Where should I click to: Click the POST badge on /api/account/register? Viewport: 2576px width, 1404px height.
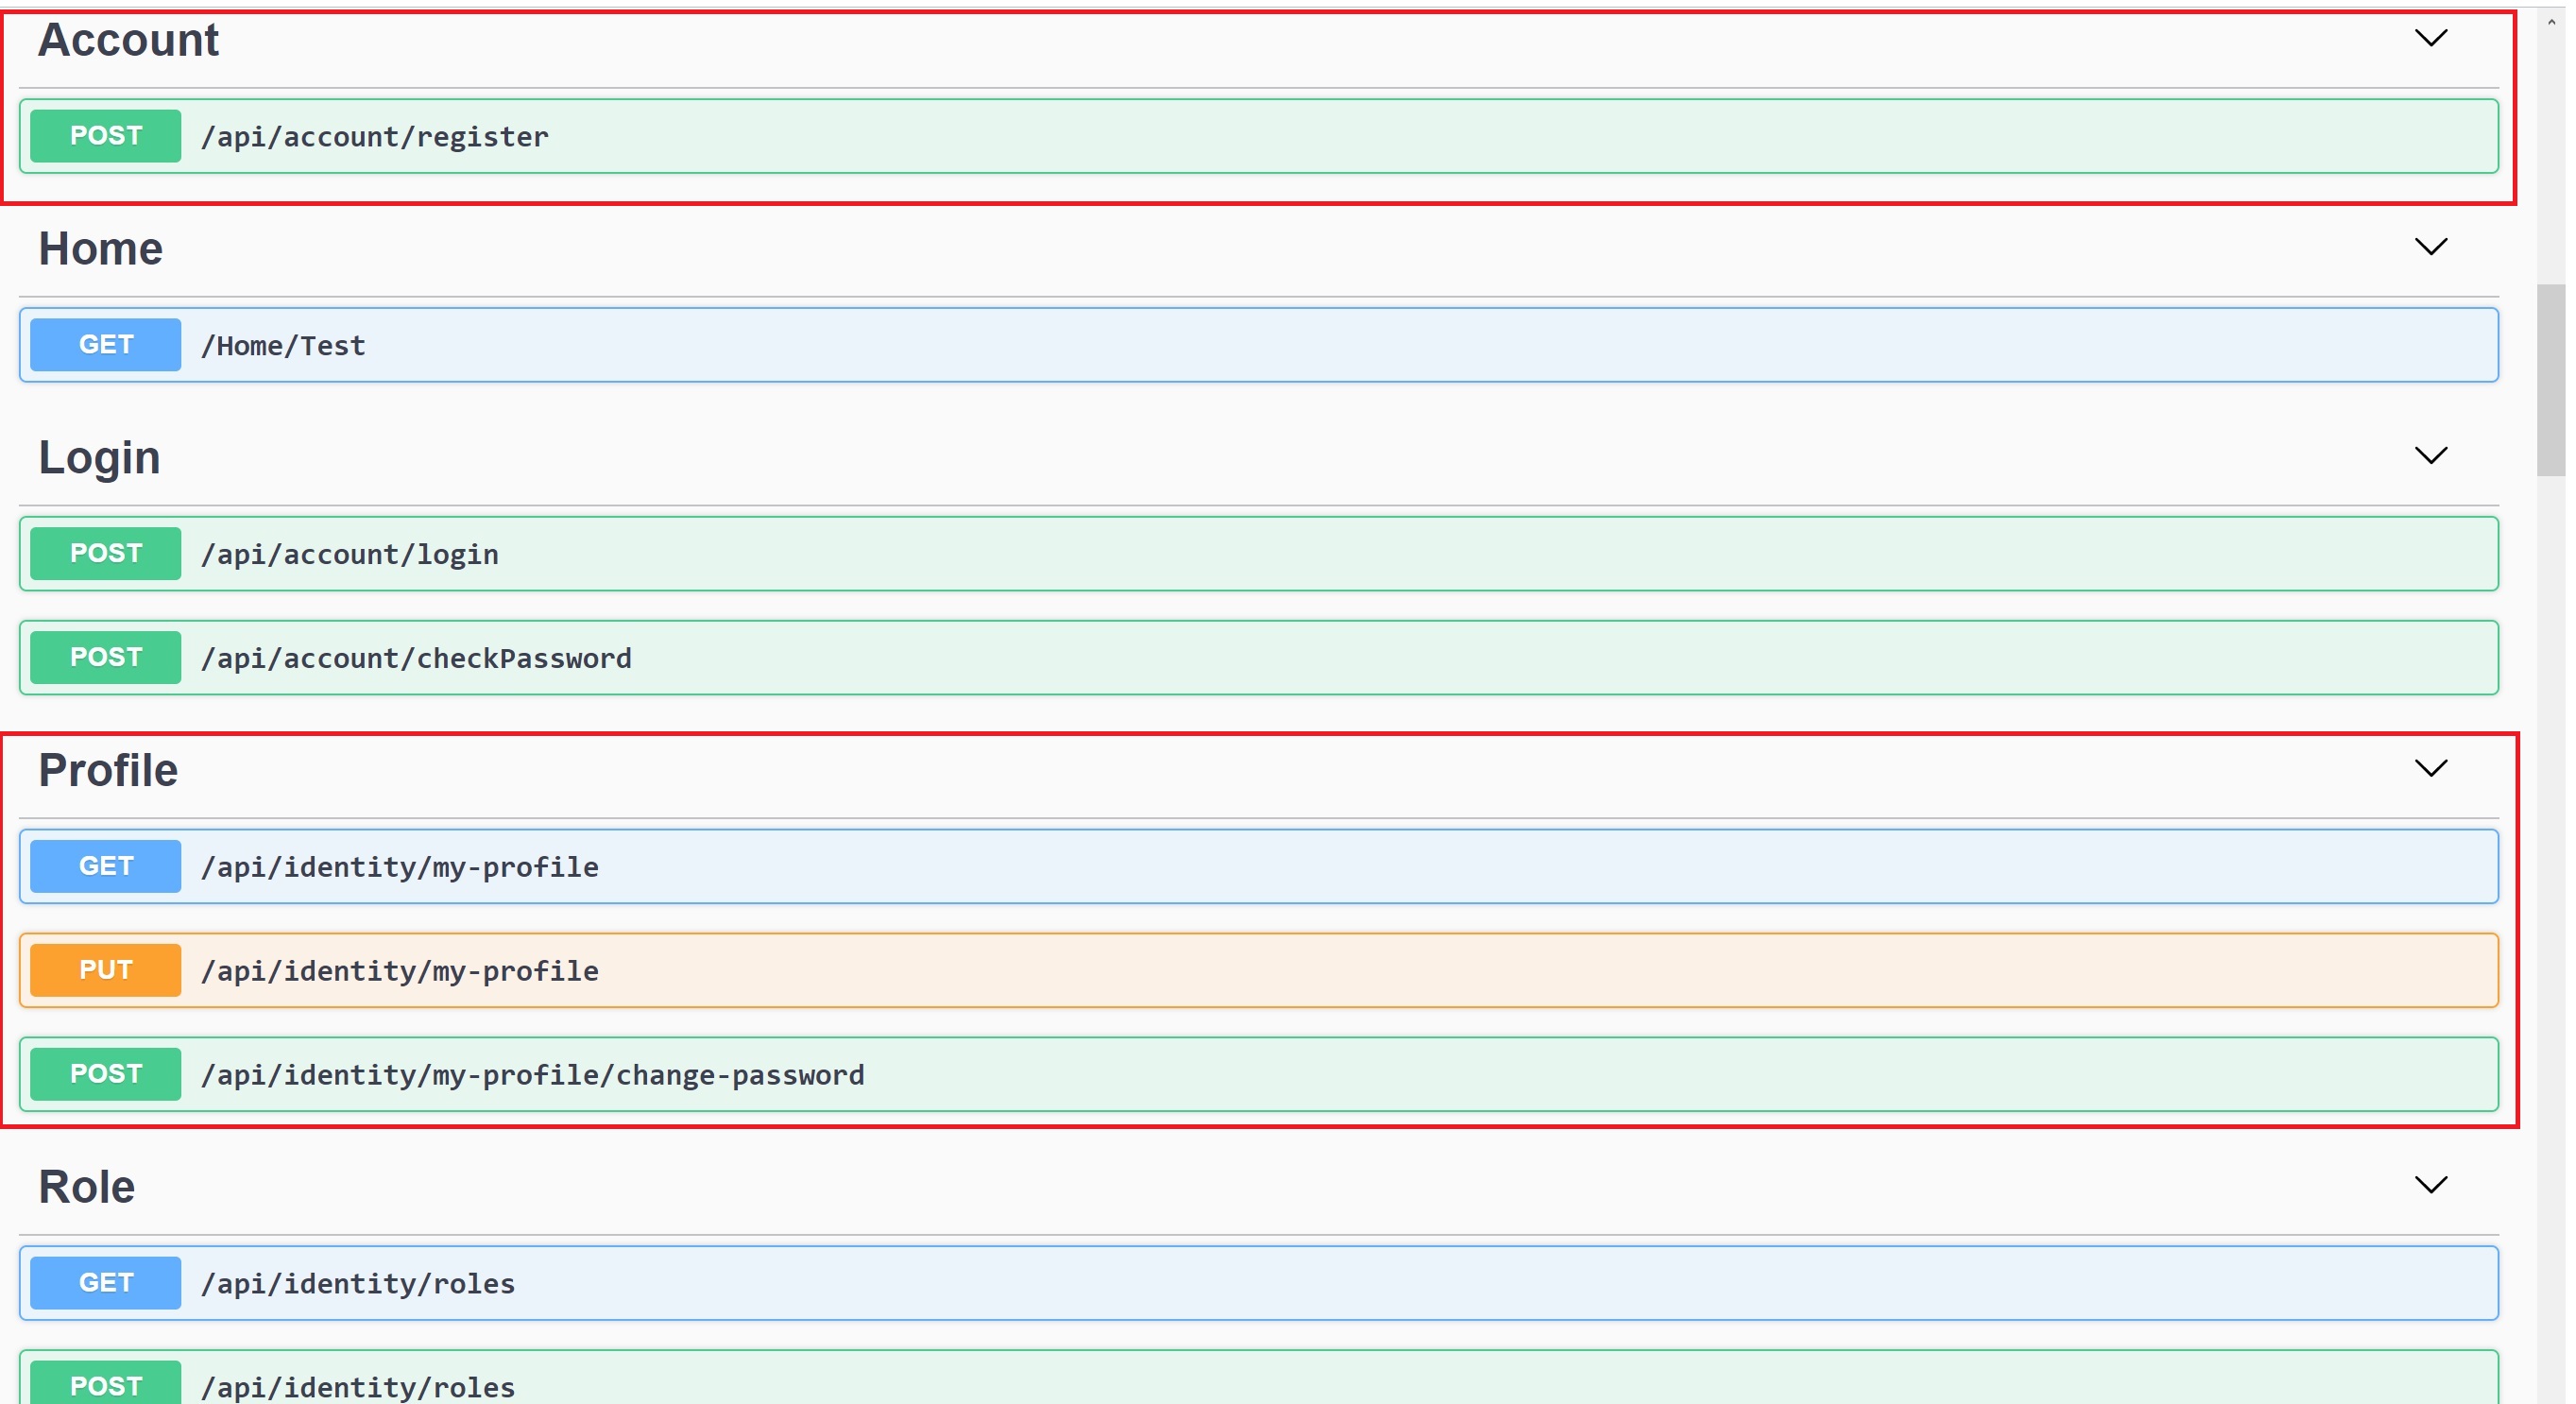[x=104, y=136]
